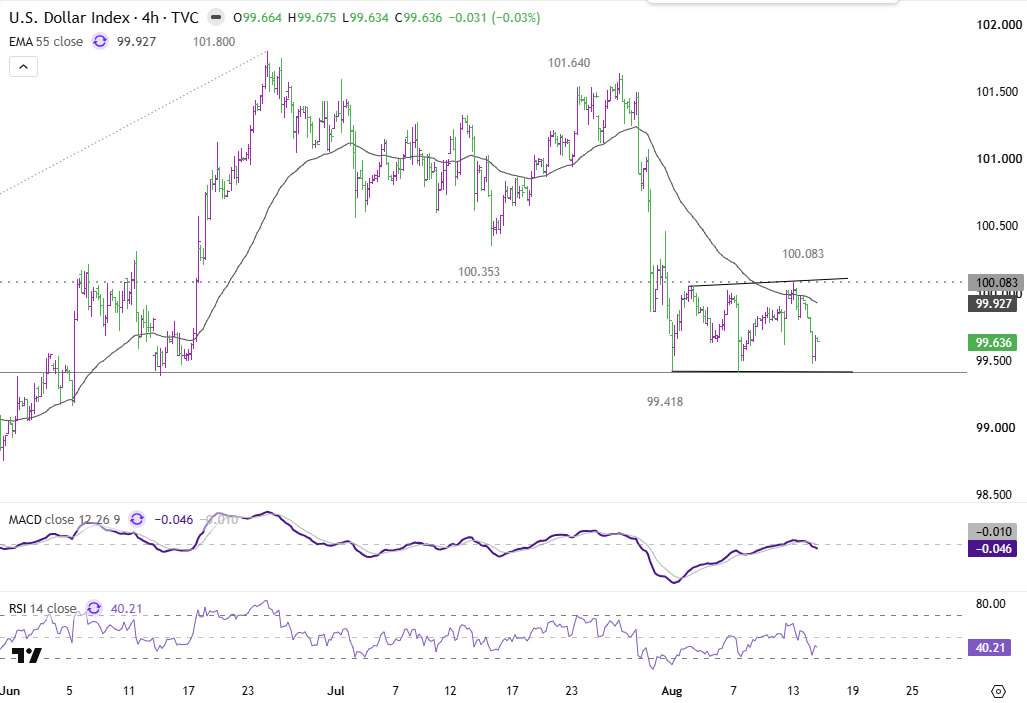This screenshot has height=703, width=1027.
Task: Click the -0.010 signal axis label
Action: (993, 531)
